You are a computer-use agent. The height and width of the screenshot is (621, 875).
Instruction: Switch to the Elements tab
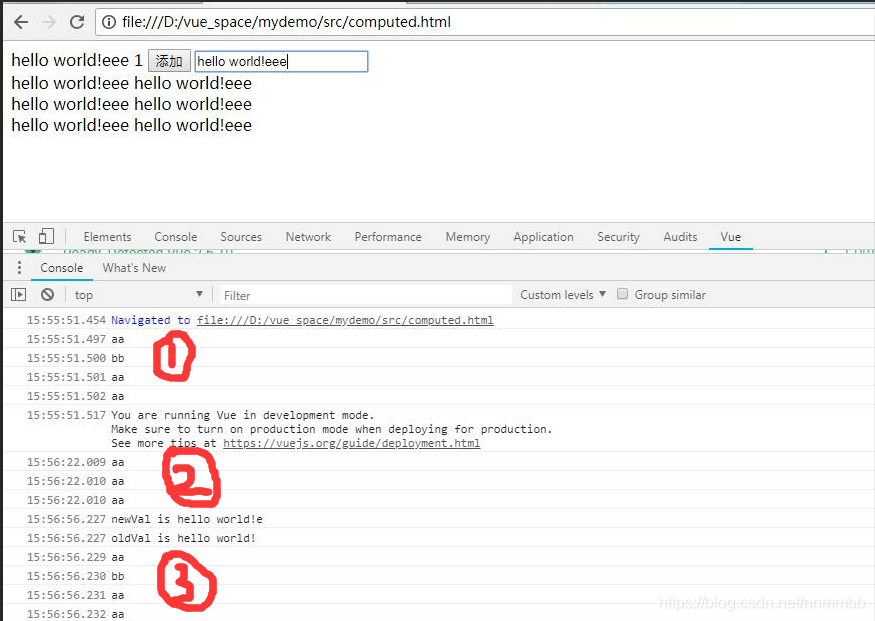[x=107, y=237]
